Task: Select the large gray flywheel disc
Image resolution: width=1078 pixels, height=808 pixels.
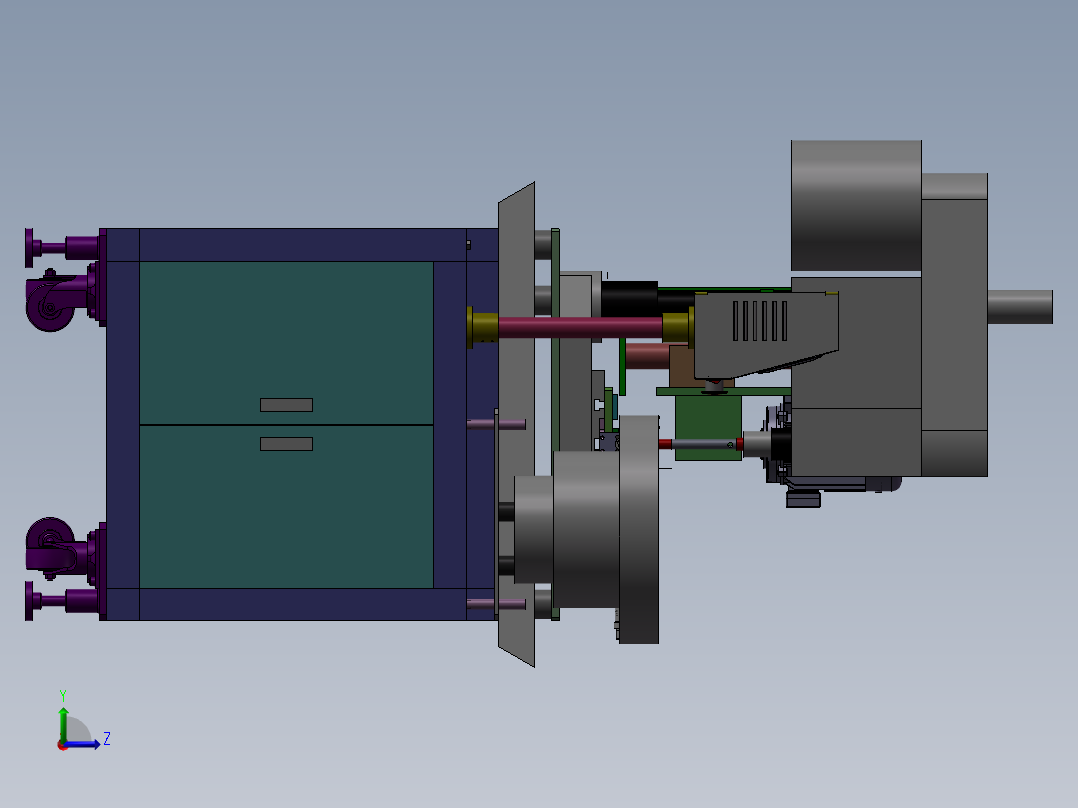Action: tap(639, 529)
